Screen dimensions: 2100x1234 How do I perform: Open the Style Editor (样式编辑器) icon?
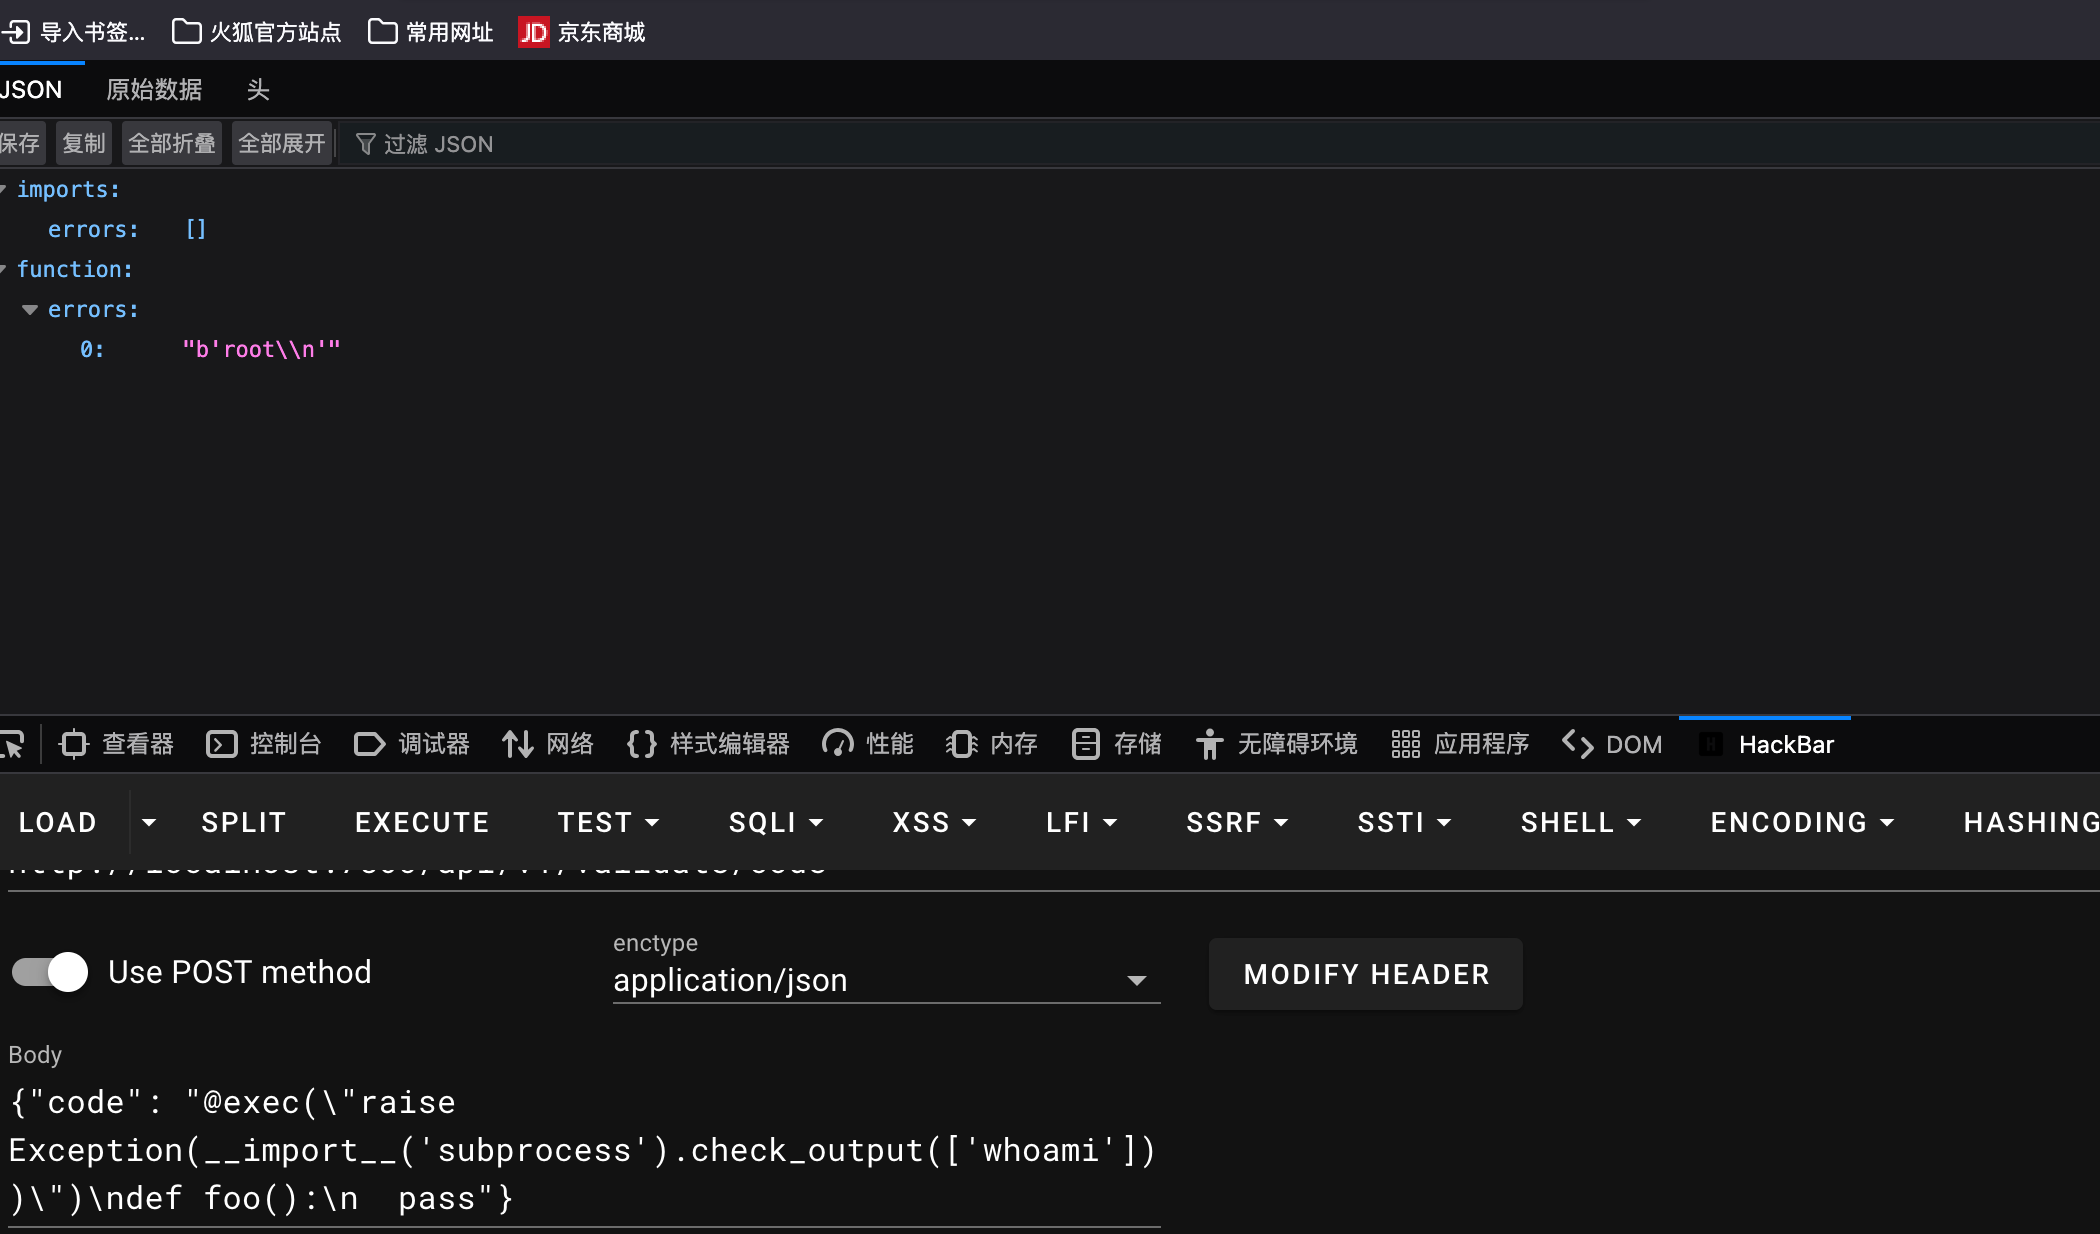click(x=641, y=744)
